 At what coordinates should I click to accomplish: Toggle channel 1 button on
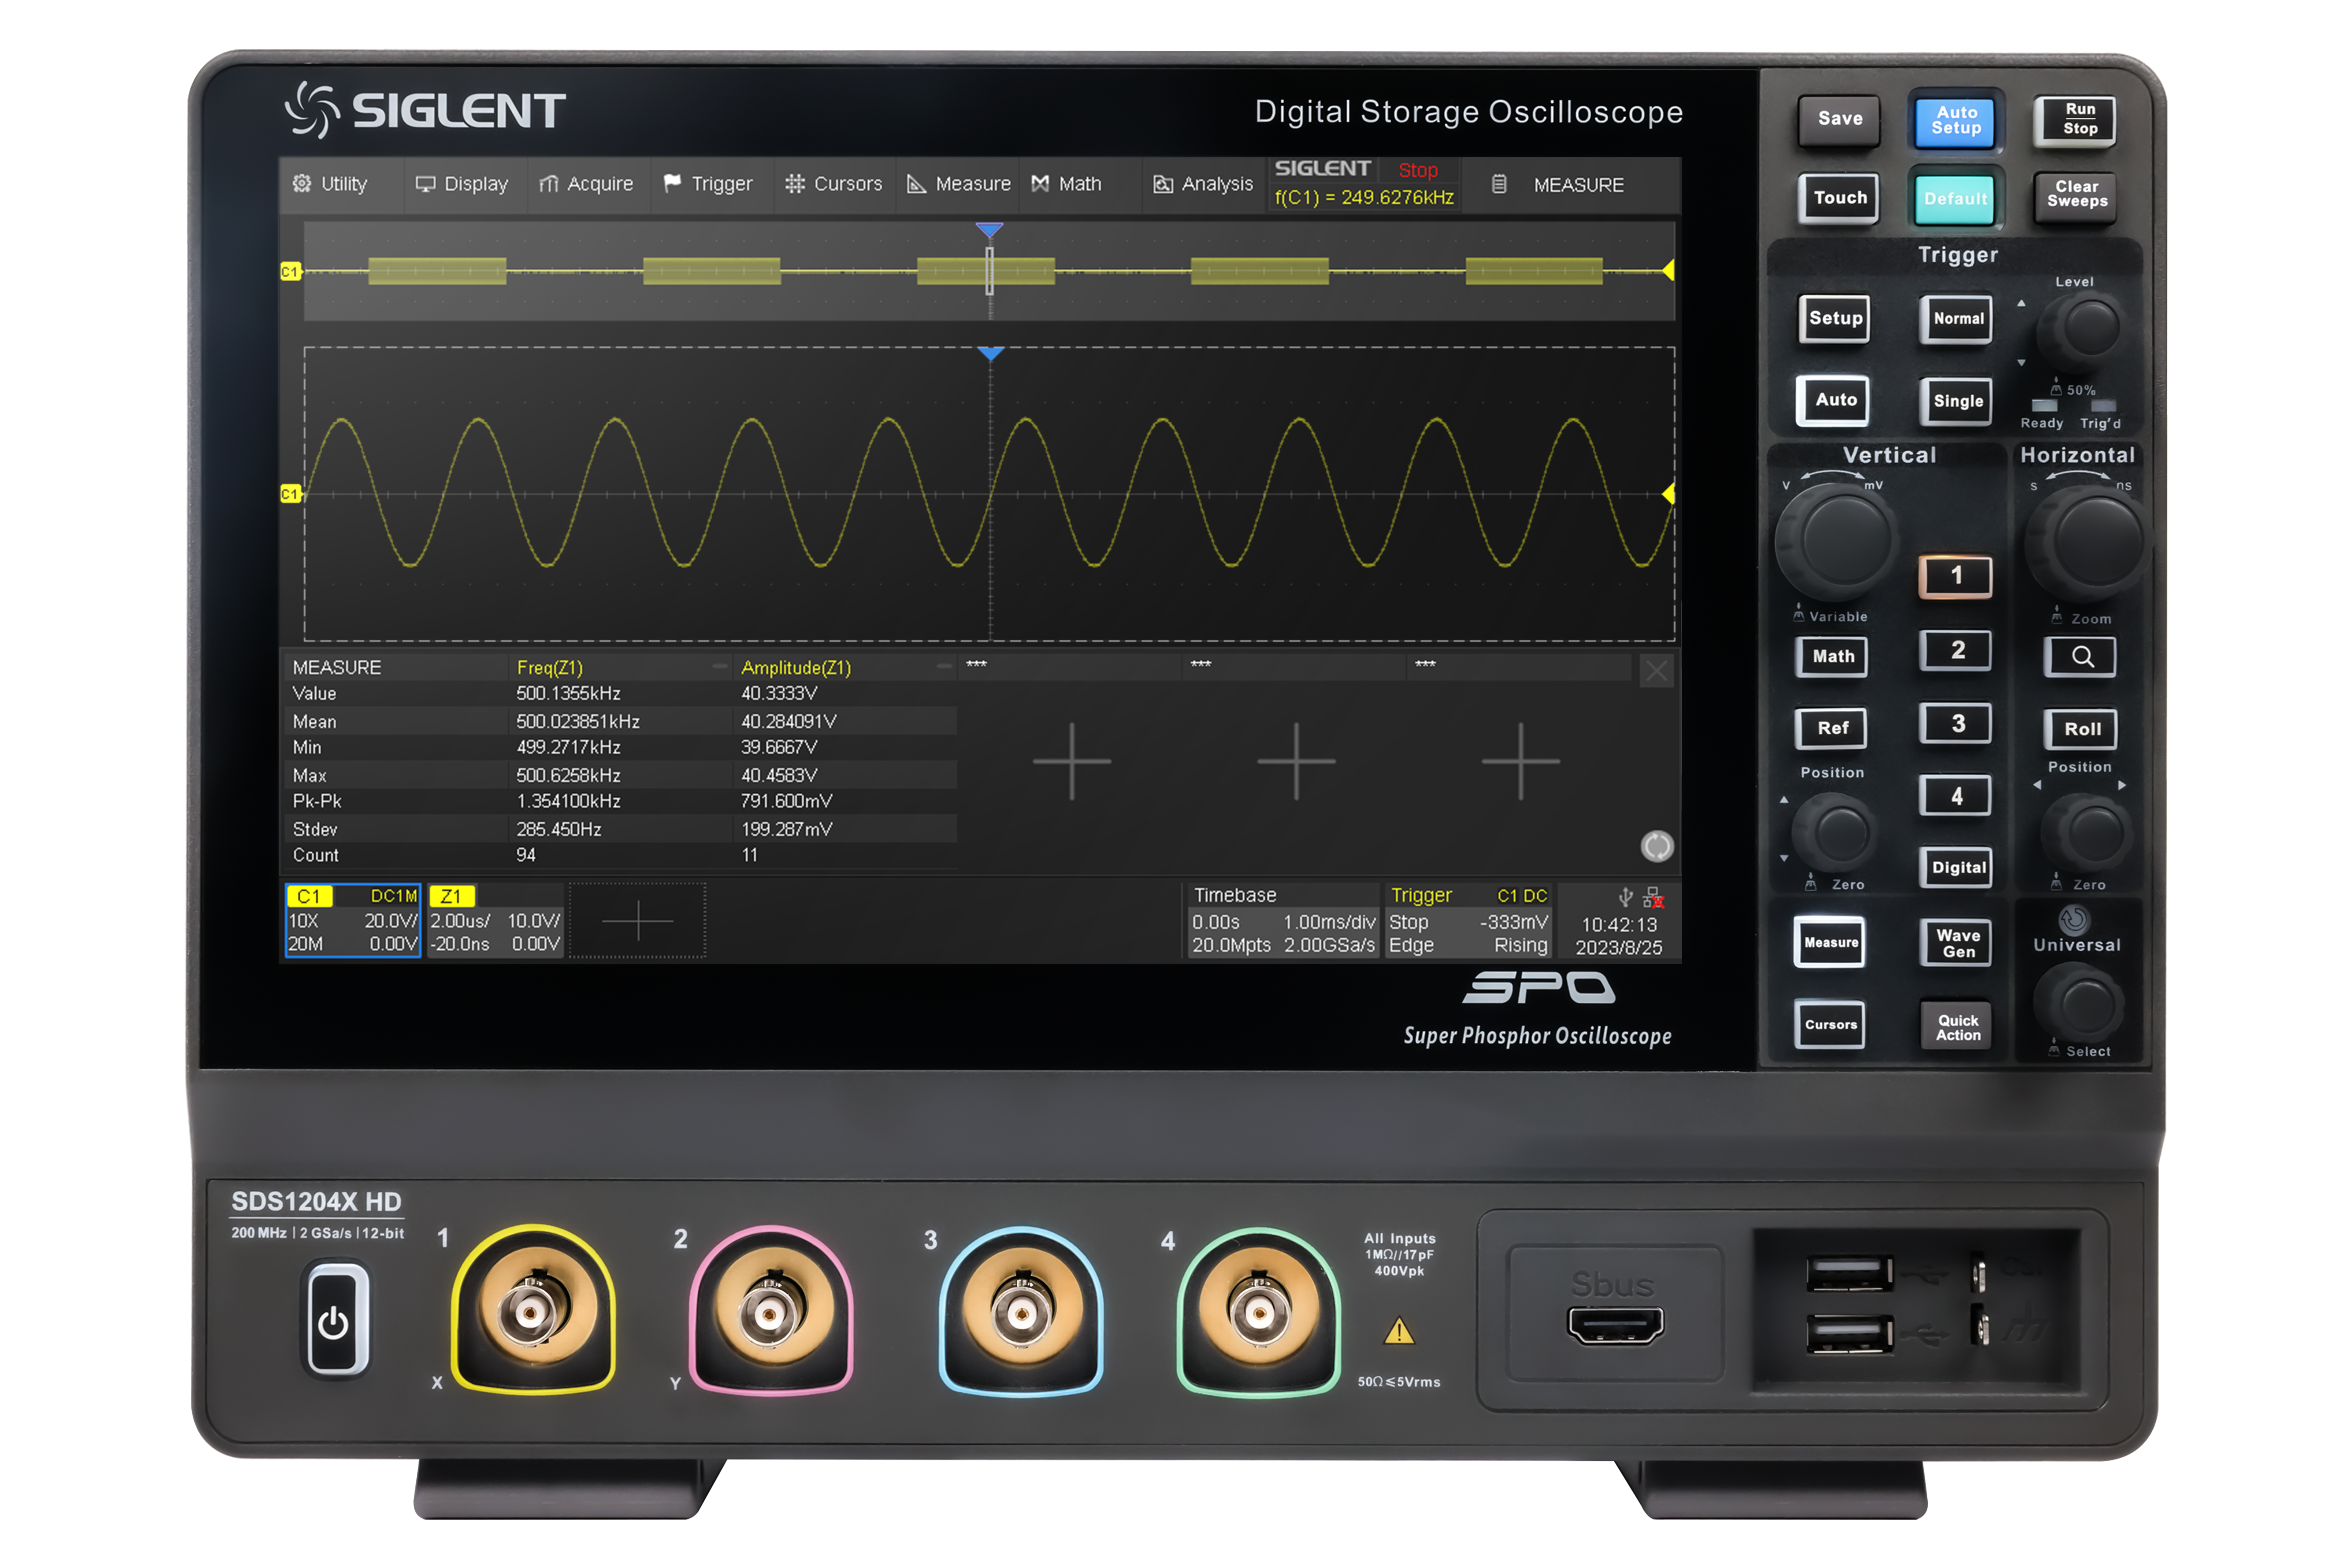pyautogui.click(x=1955, y=576)
